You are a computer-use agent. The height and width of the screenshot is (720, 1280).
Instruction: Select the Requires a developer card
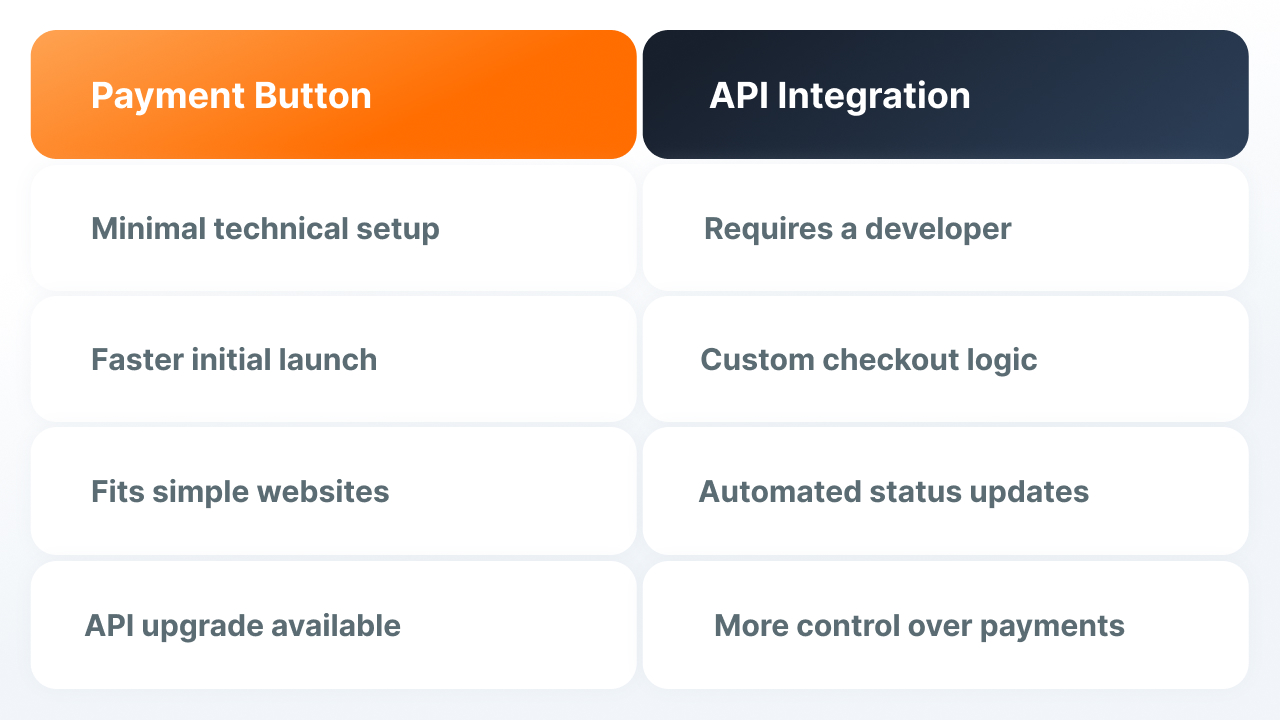(946, 228)
